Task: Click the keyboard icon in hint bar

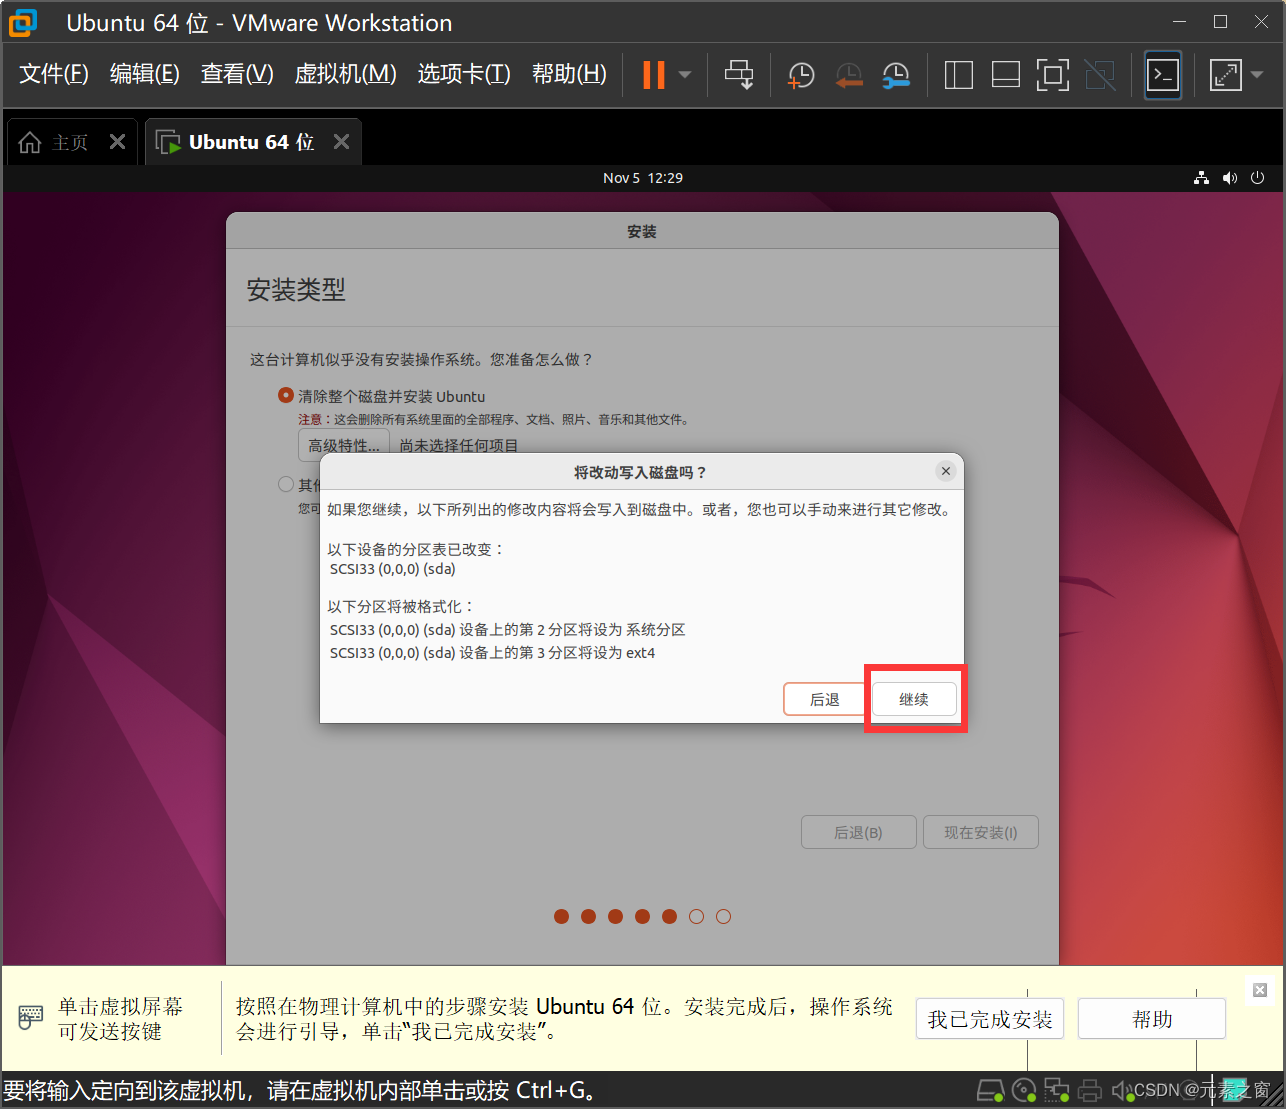Action: click(x=31, y=1019)
